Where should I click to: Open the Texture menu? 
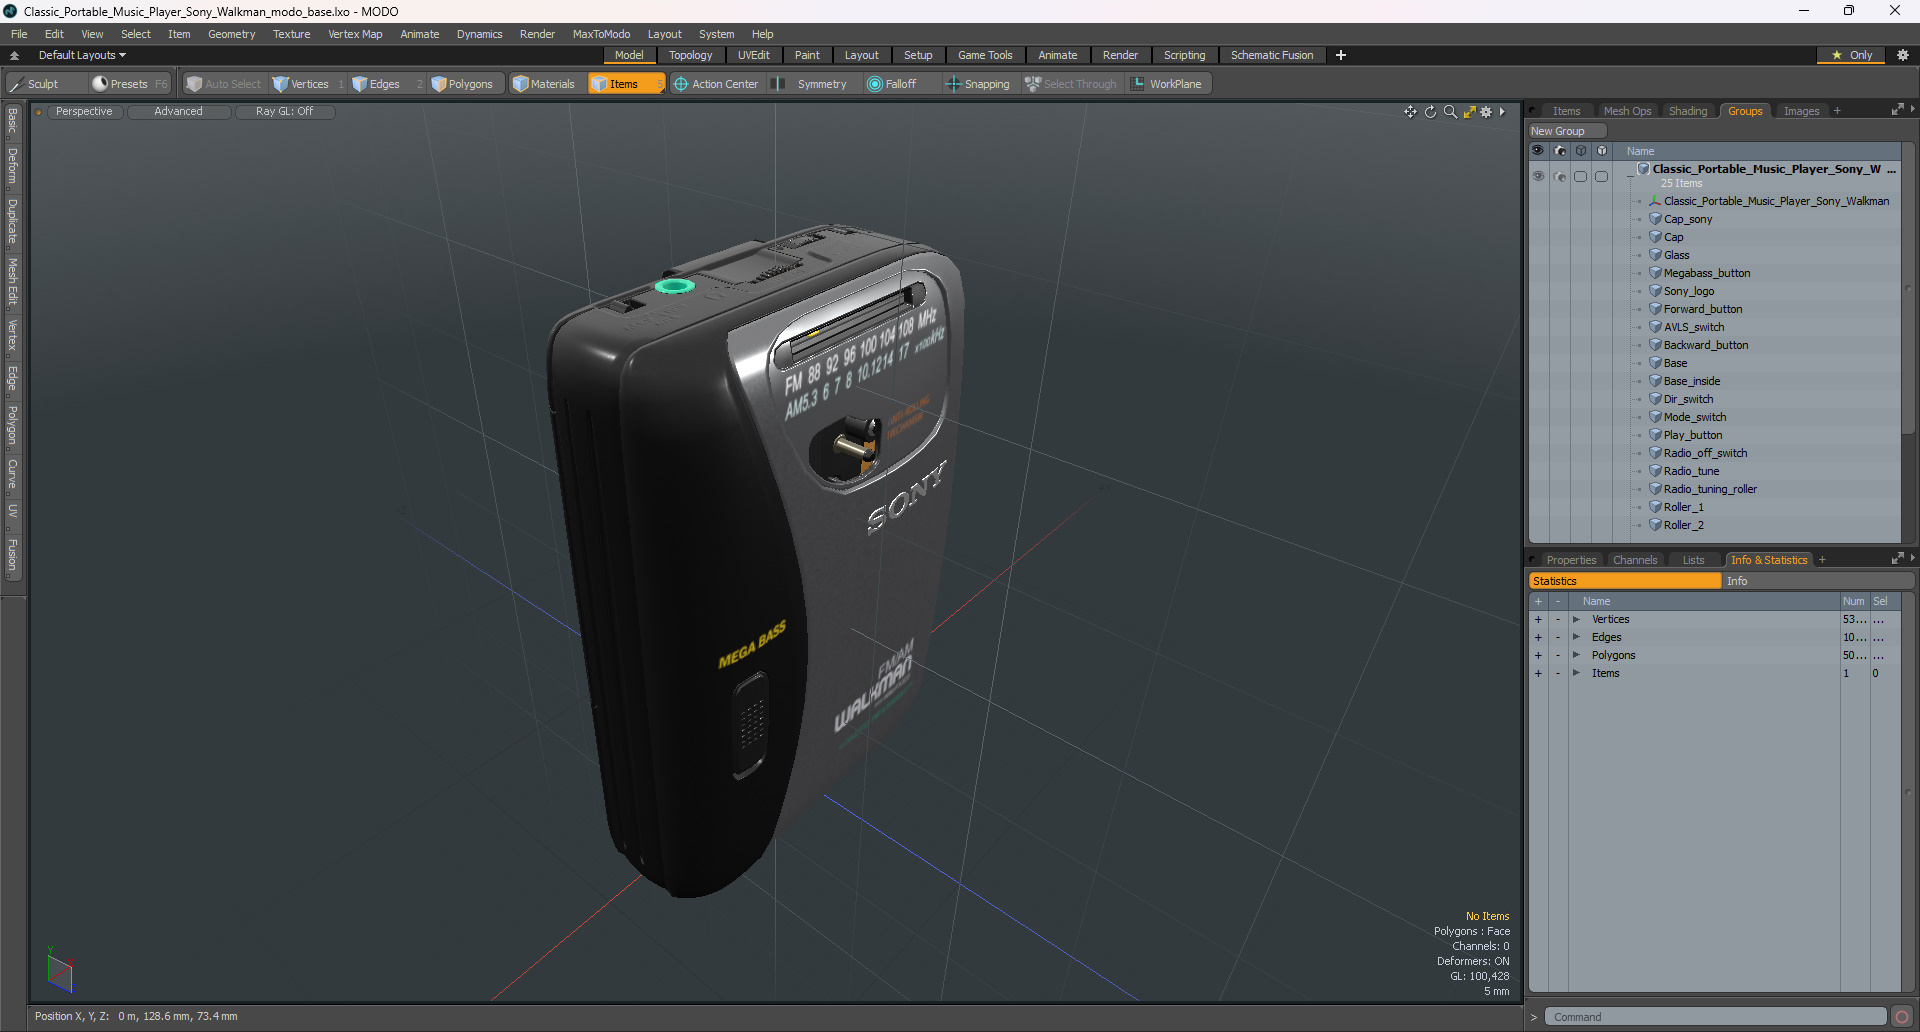coord(291,34)
